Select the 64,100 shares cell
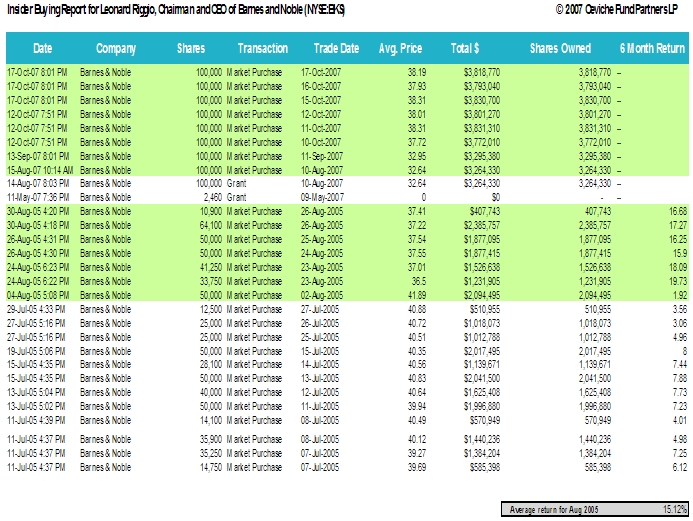Screen dimensions: 693x521 [210, 225]
